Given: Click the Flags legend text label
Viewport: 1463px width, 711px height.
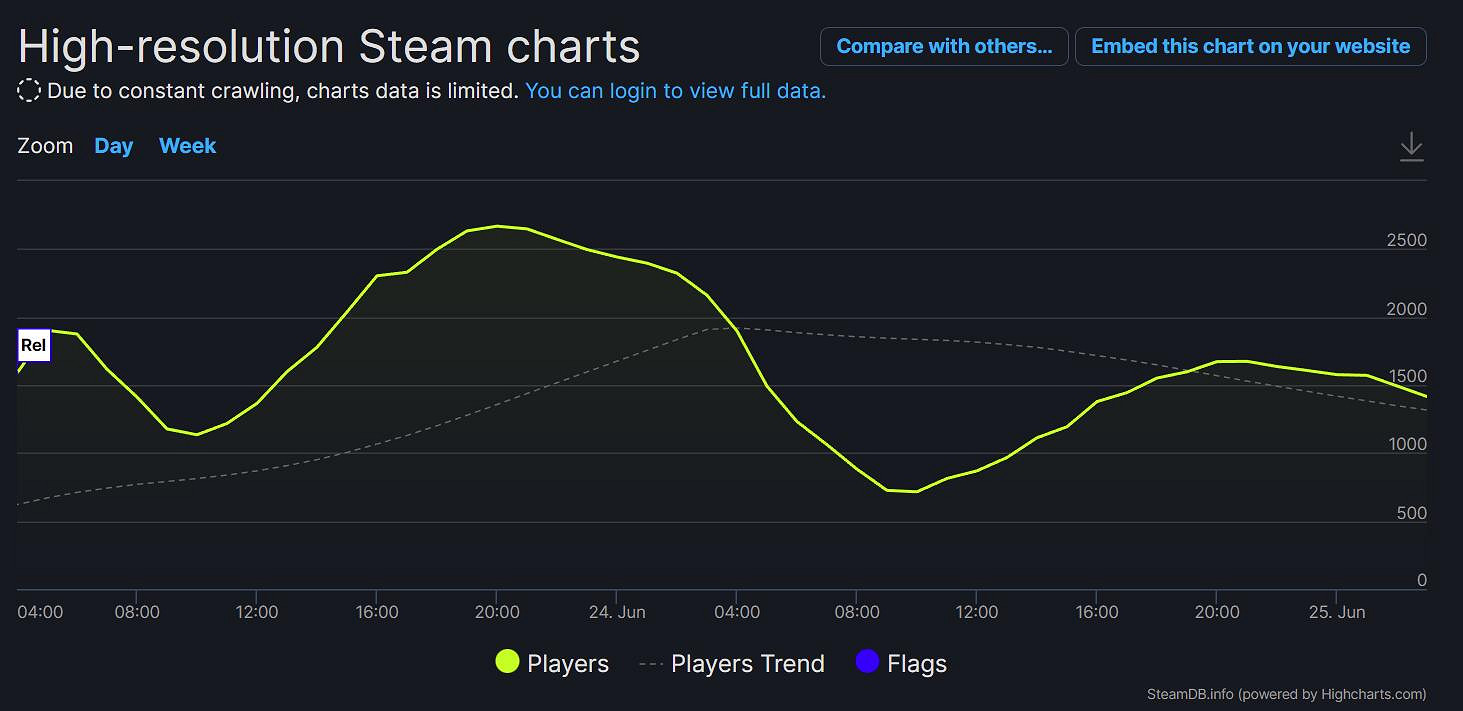Looking at the screenshot, I should point(916,664).
